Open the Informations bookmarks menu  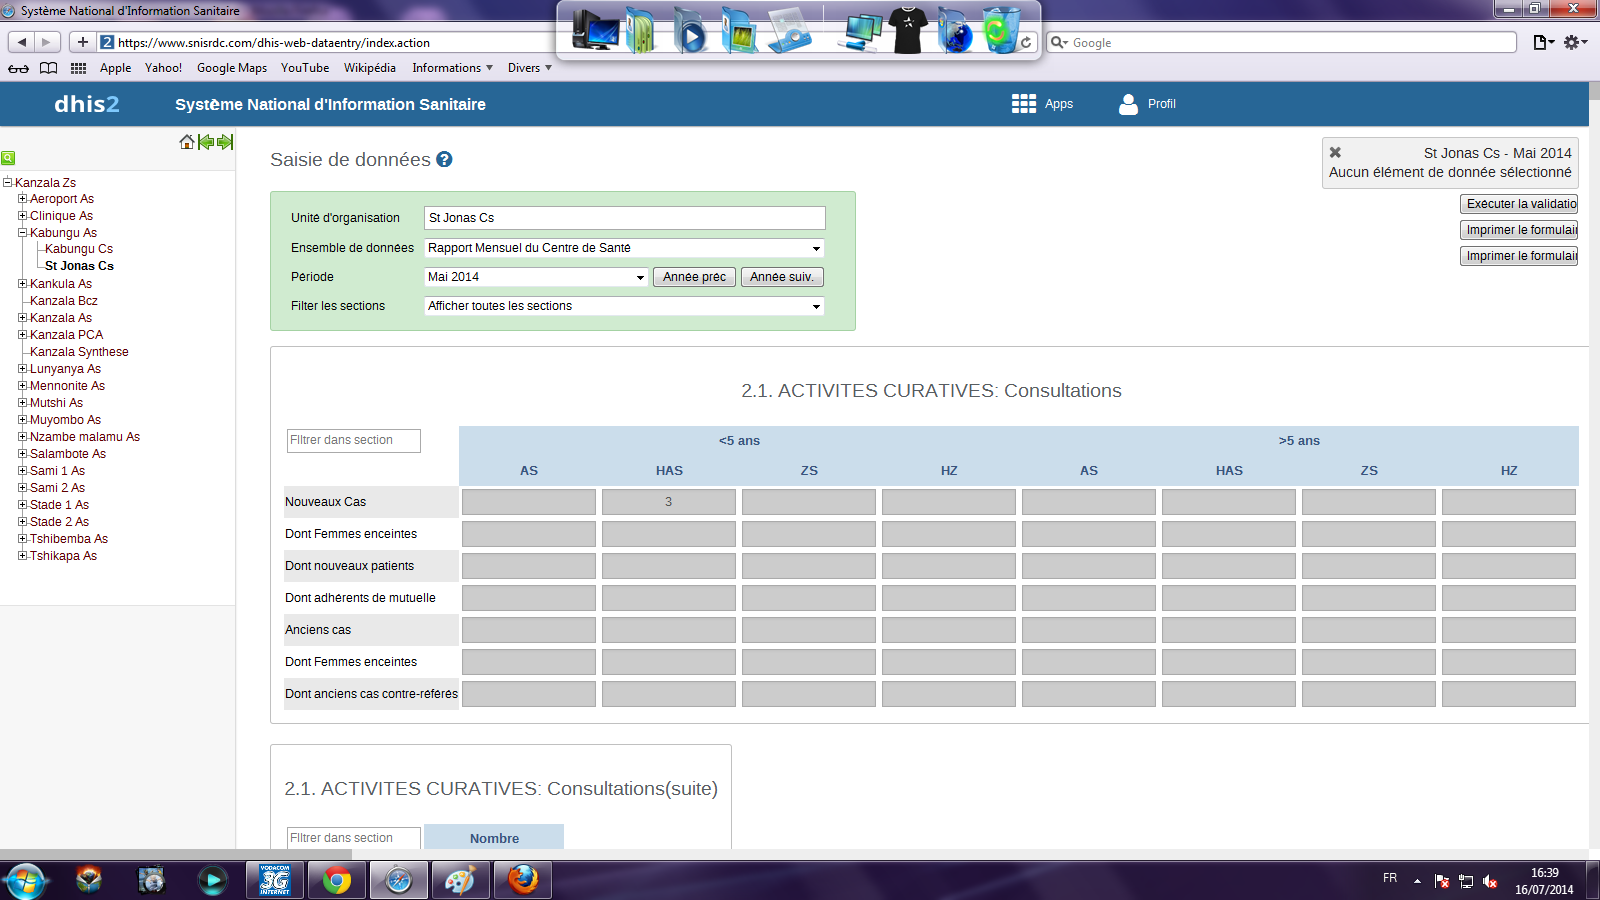(x=452, y=68)
